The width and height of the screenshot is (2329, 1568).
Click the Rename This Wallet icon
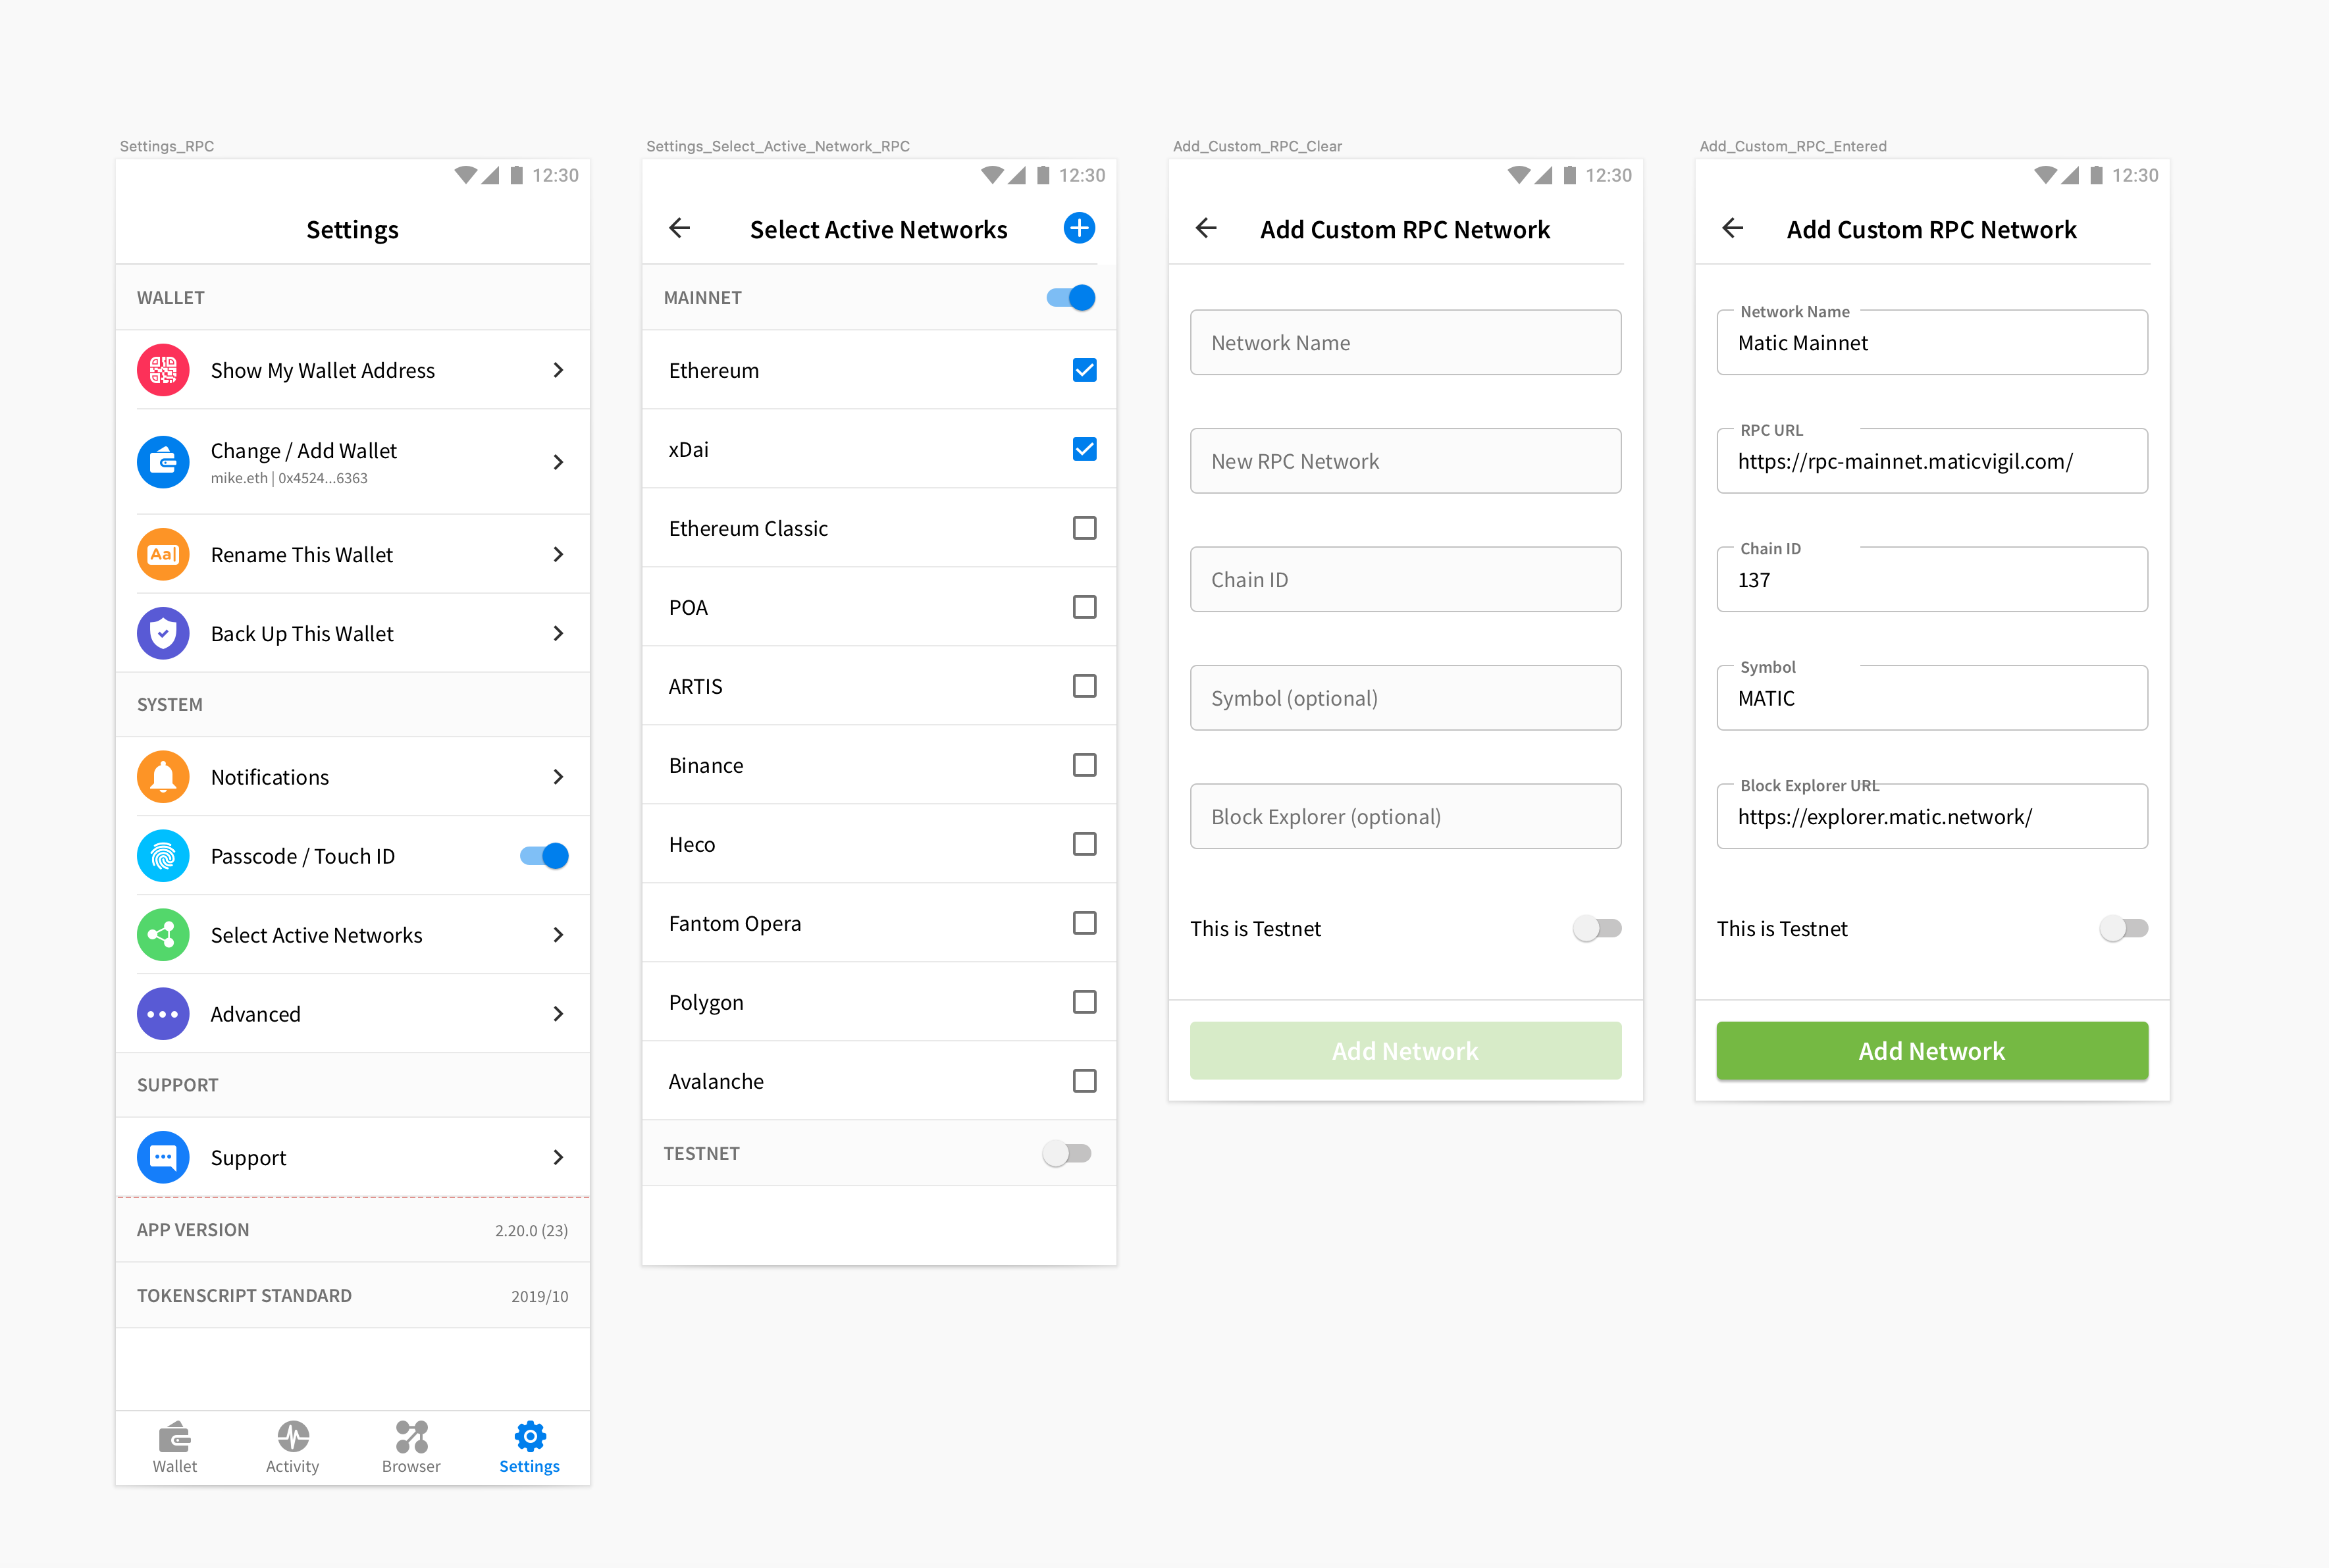[x=162, y=554]
